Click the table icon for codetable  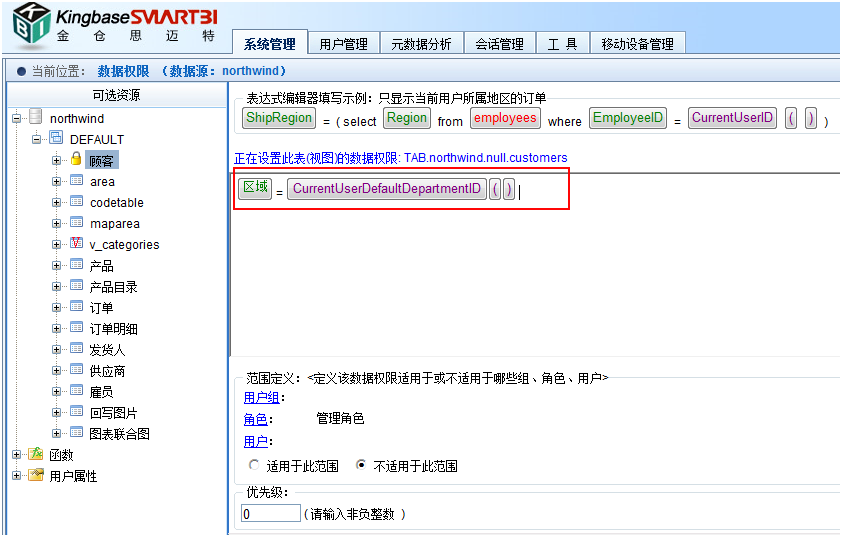[x=77, y=201]
